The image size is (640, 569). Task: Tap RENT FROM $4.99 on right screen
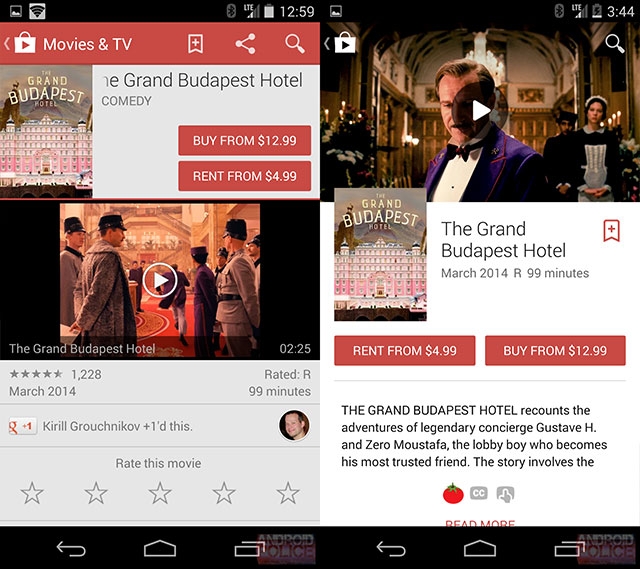tap(404, 351)
